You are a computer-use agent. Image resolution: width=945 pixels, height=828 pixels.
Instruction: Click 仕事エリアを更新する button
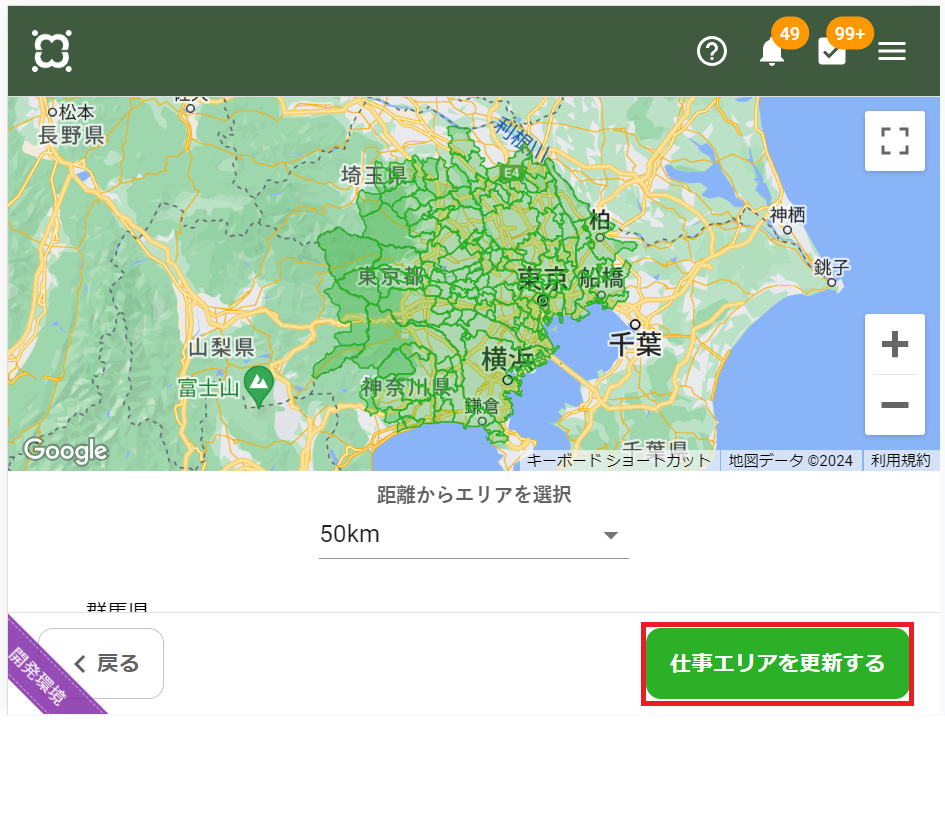(x=777, y=664)
